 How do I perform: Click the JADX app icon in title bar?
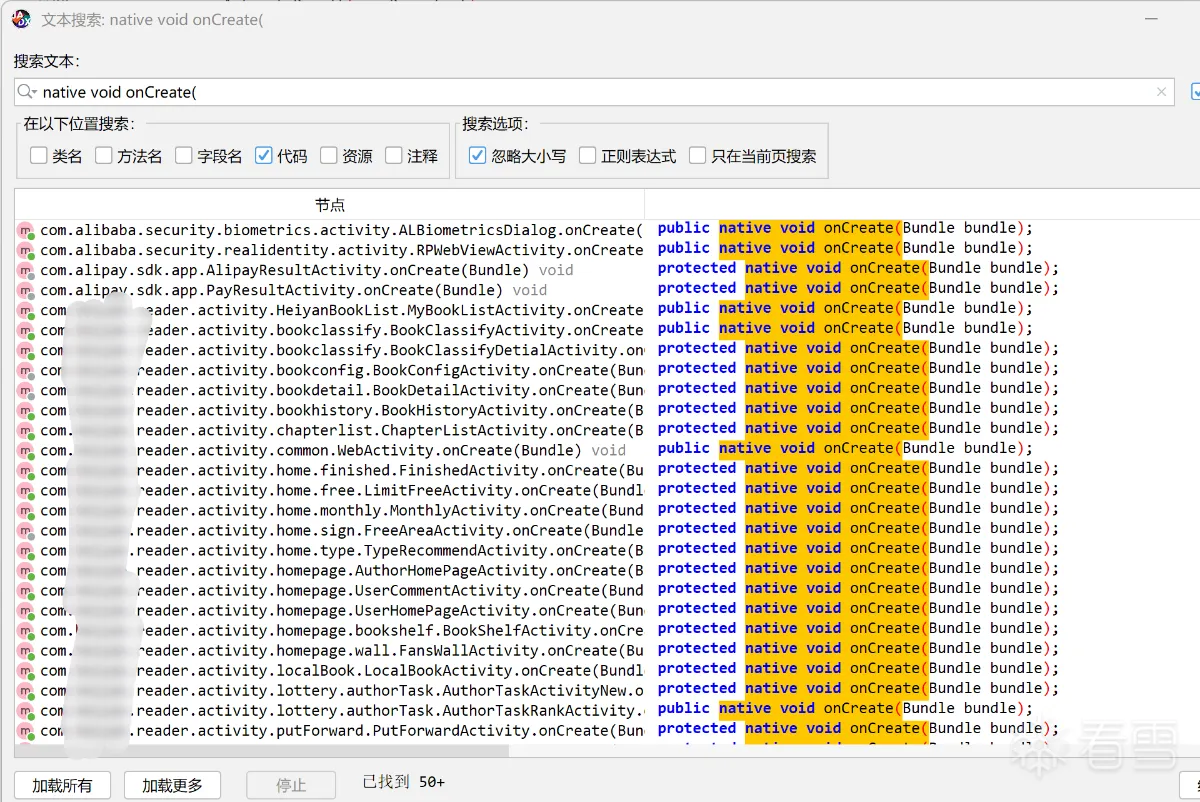[21, 20]
